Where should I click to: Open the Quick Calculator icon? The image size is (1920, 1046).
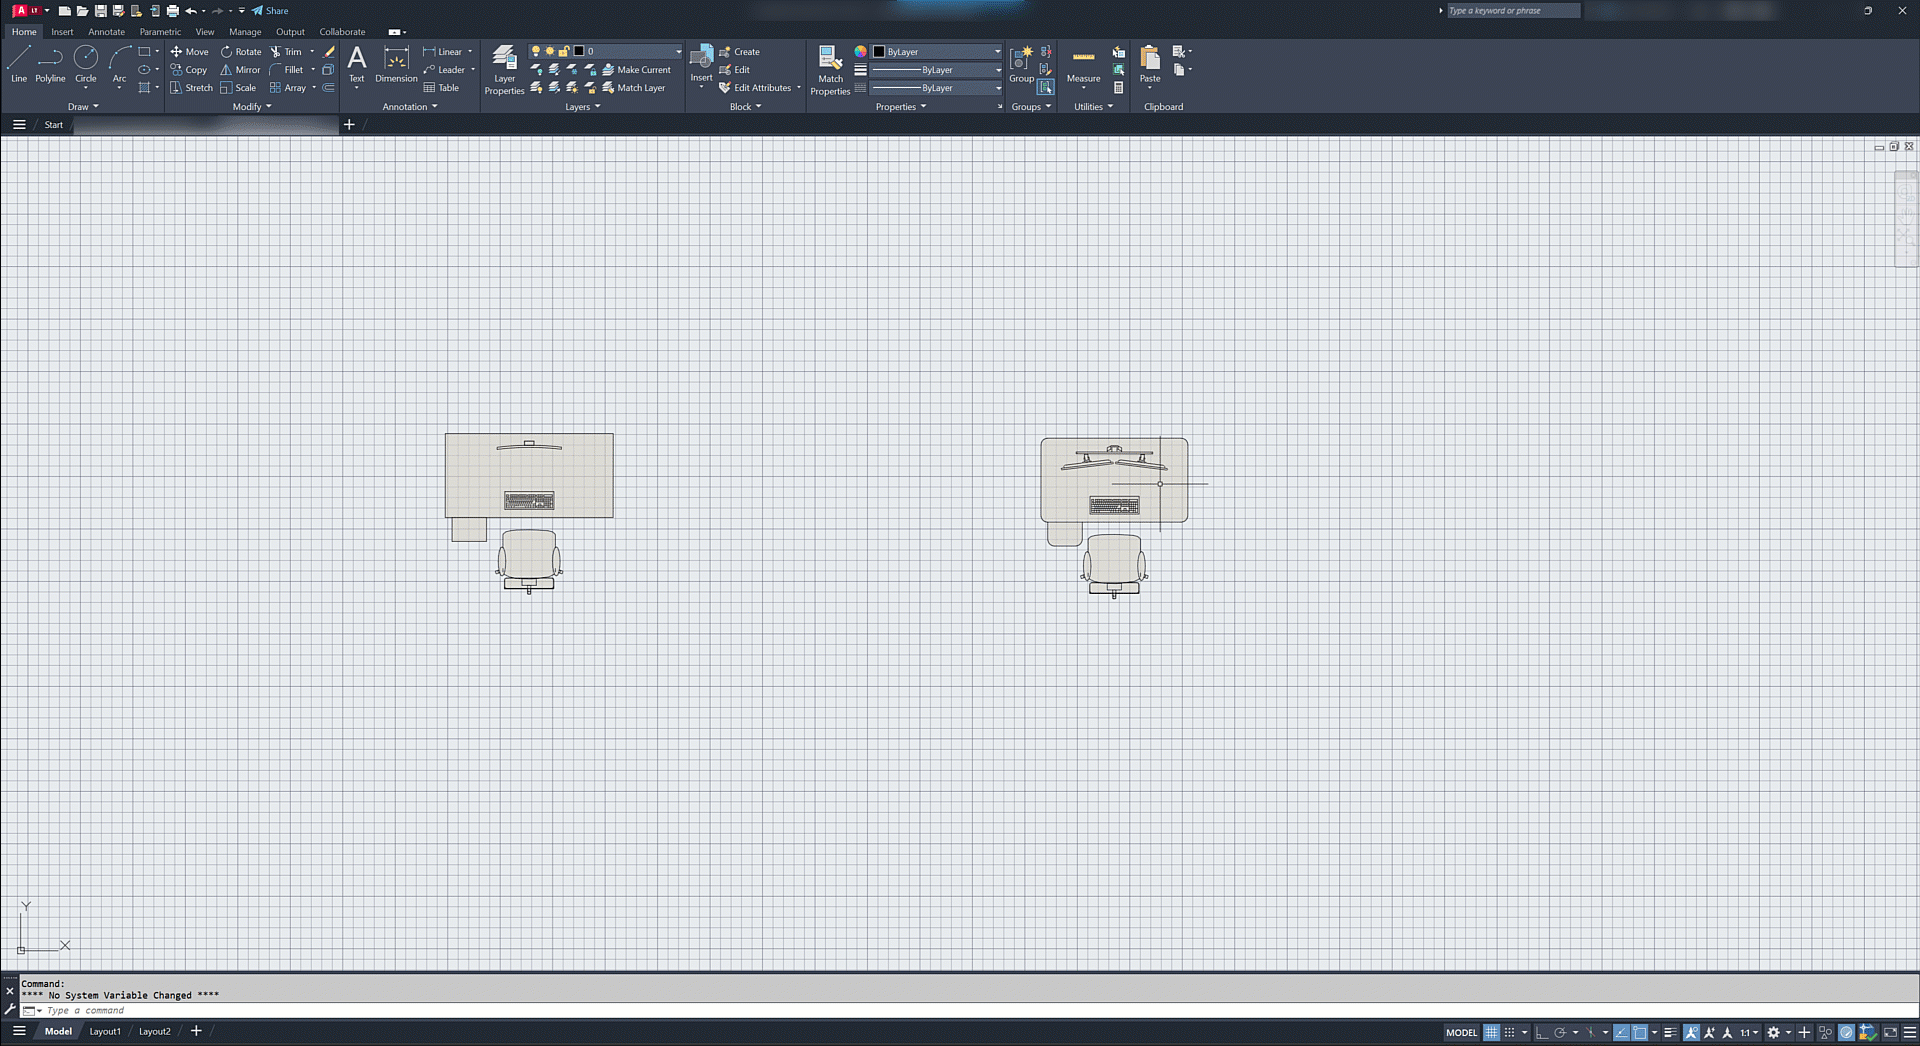tap(1118, 88)
